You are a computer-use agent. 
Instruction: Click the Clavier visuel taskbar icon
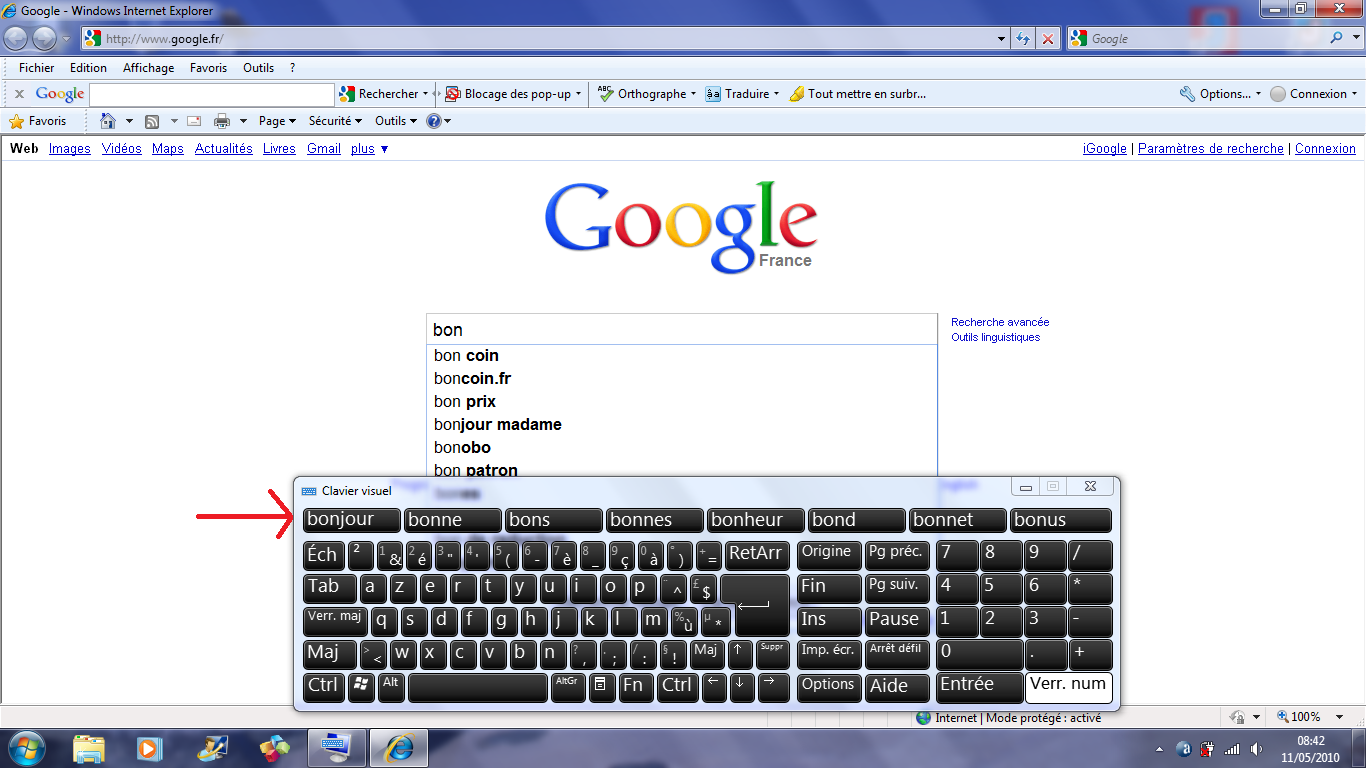337,747
